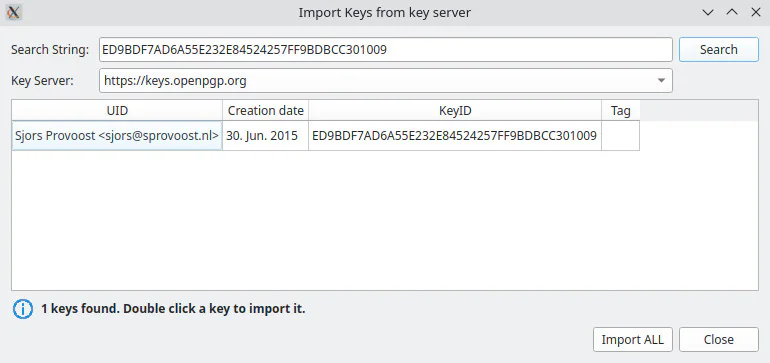The image size is (770, 363).
Task: Click the application icon in title bar
Action: [x=14, y=12]
